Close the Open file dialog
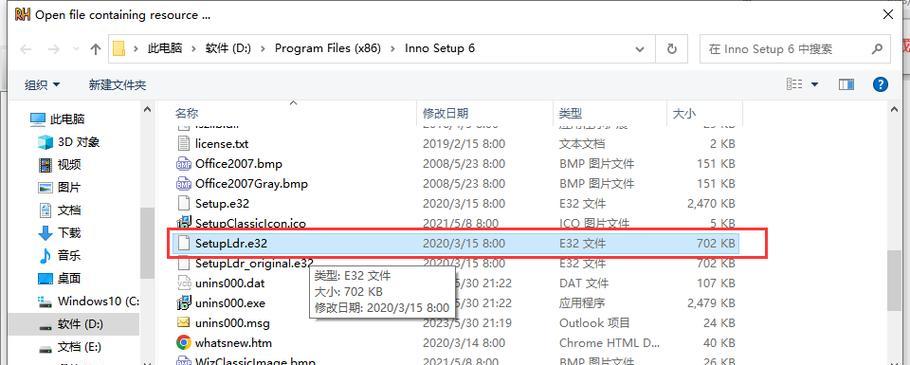 click(x=888, y=15)
